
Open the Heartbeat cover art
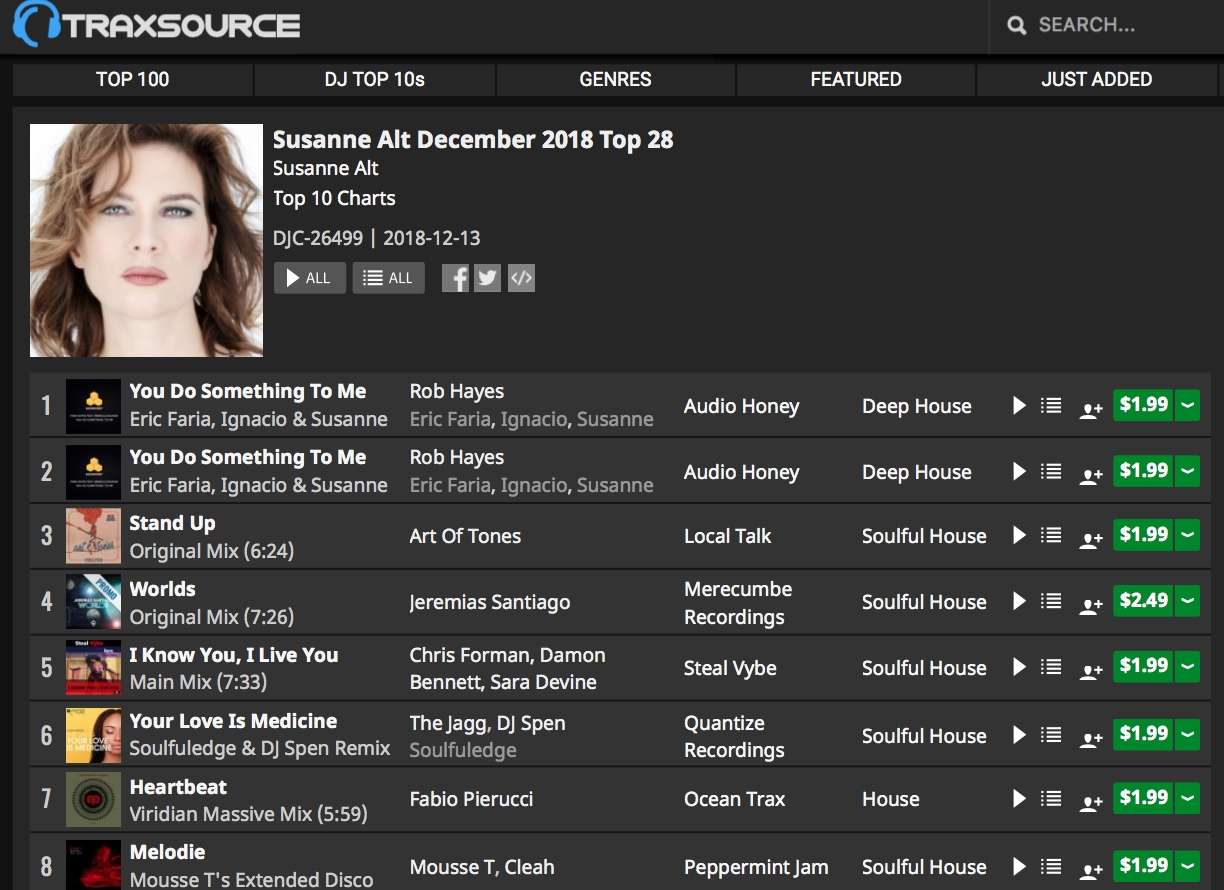93,798
